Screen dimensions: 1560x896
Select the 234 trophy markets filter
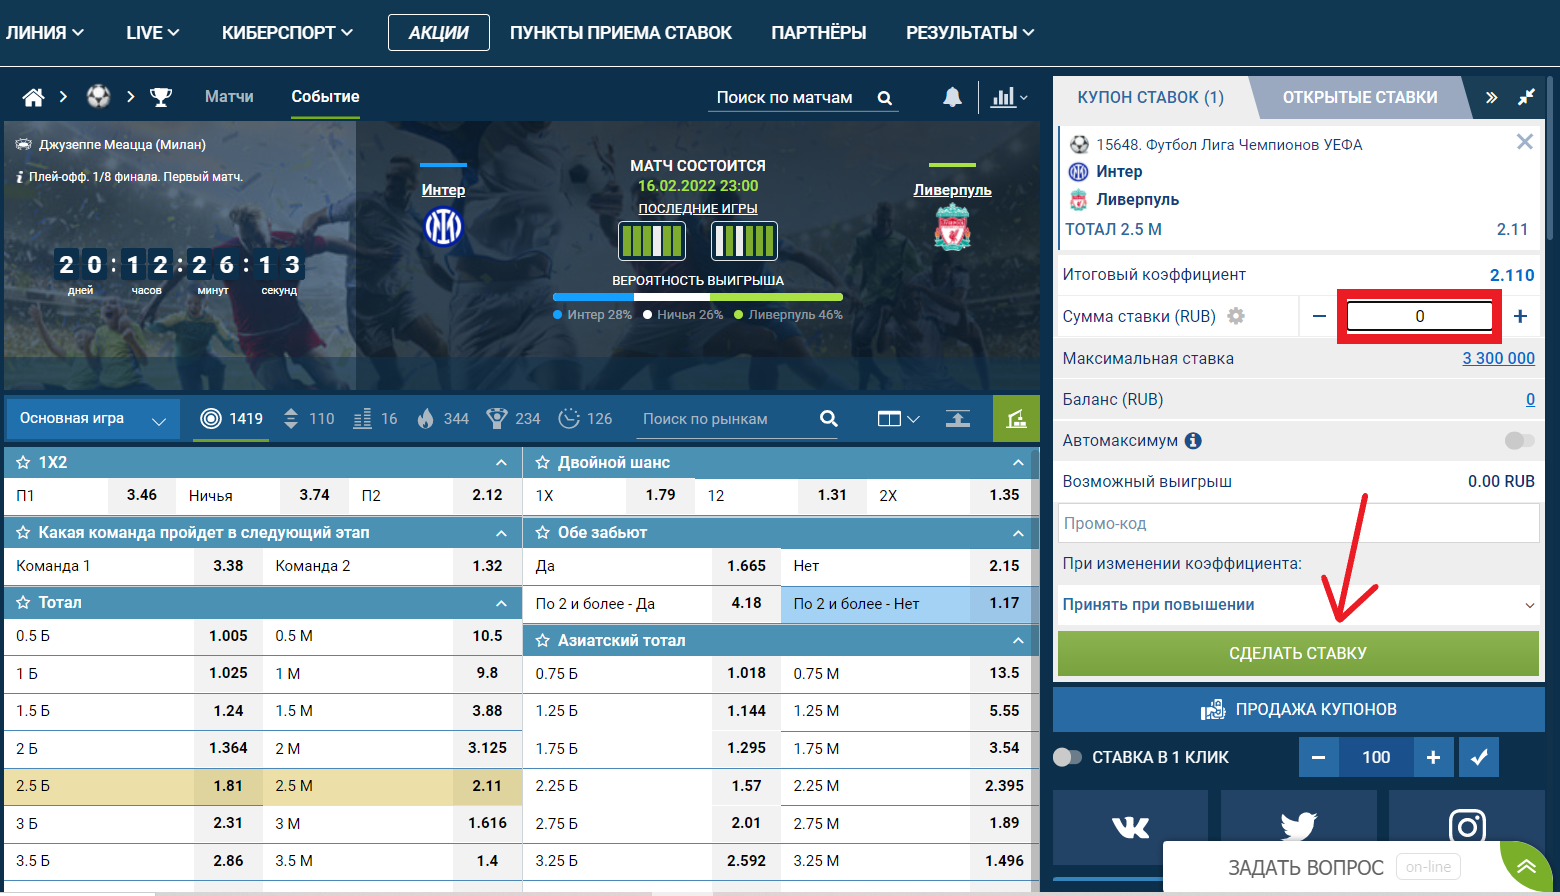(513, 419)
